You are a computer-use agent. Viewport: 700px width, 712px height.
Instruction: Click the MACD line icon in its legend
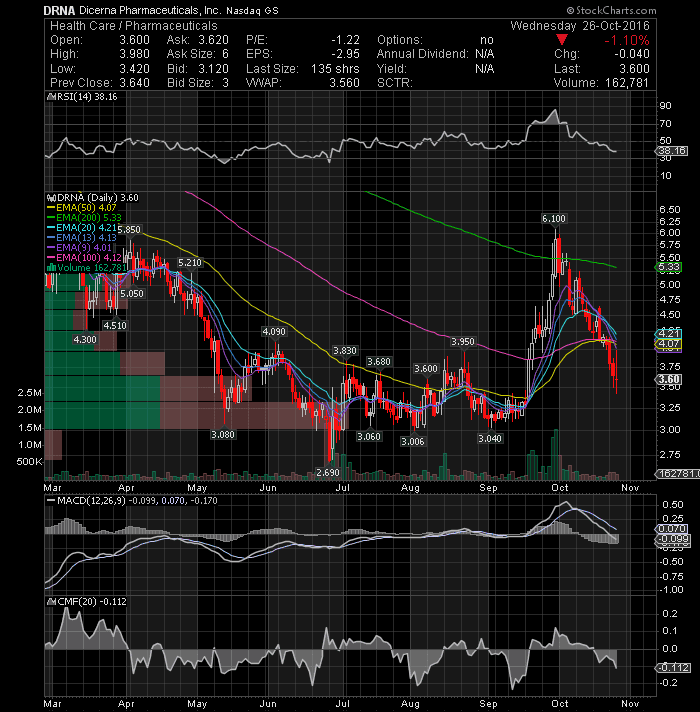pyautogui.click(x=51, y=500)
